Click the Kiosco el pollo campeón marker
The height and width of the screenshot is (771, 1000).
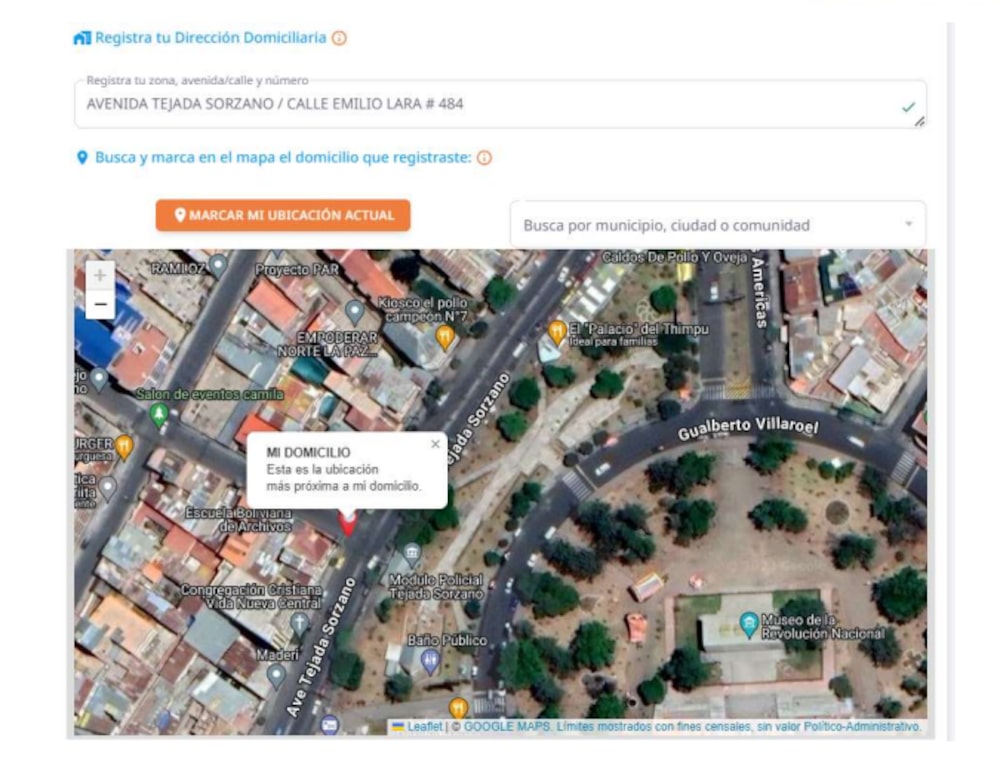point(444,337)
